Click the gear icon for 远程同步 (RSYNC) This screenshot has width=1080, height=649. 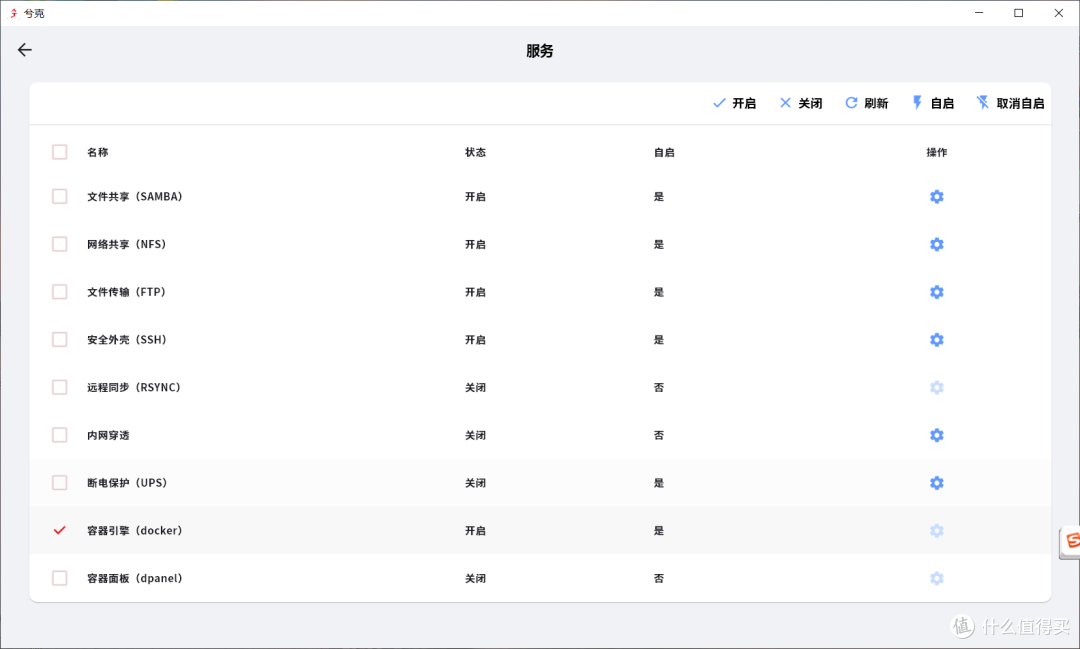point(936,388)
